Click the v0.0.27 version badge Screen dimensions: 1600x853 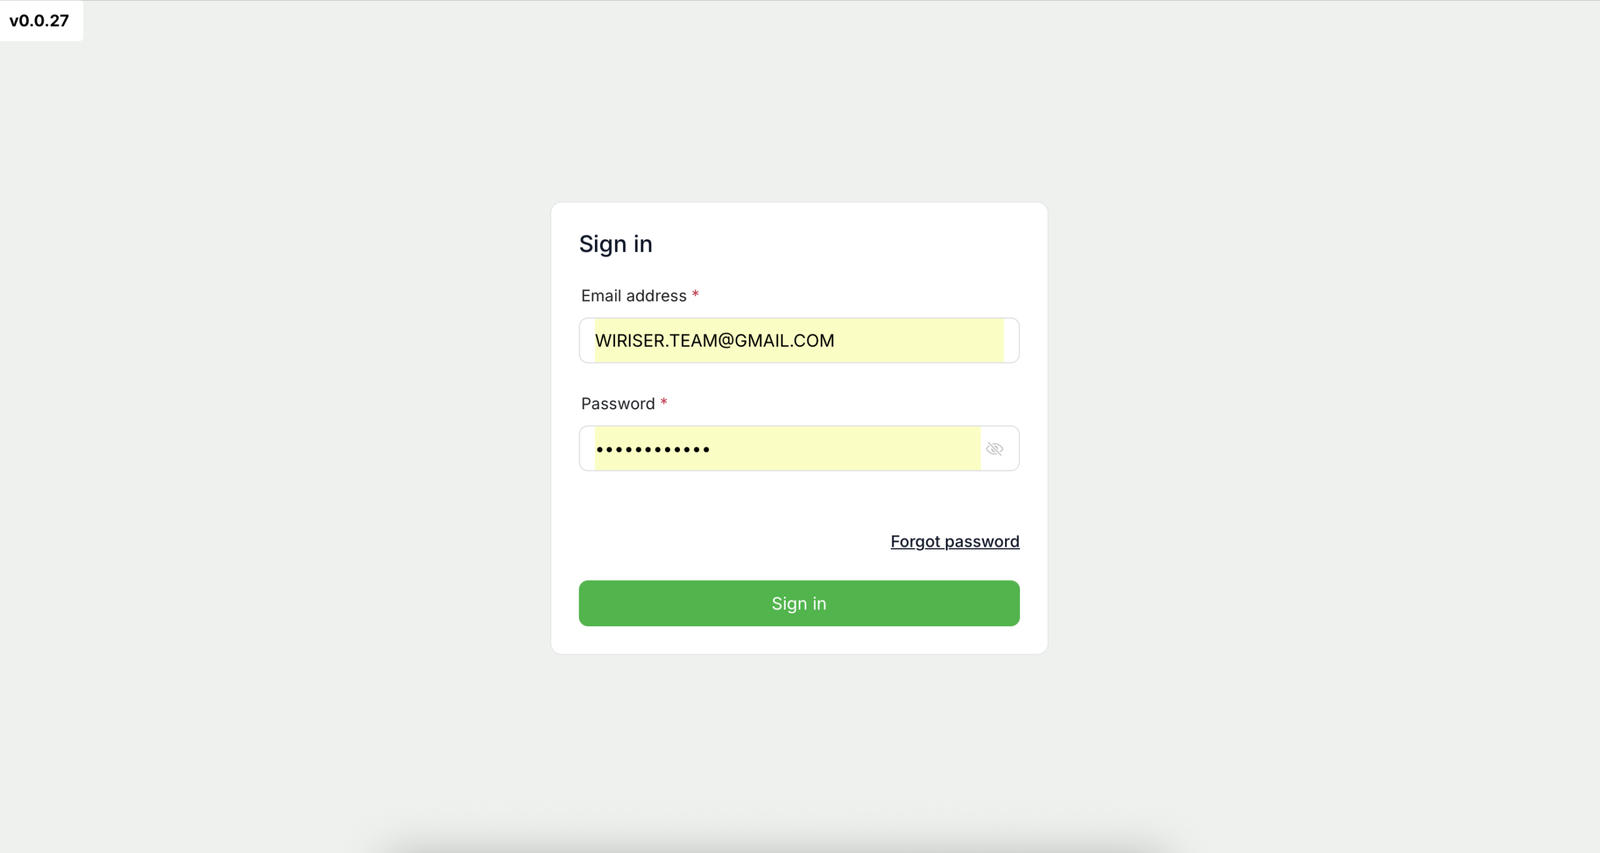pos(40,21)
